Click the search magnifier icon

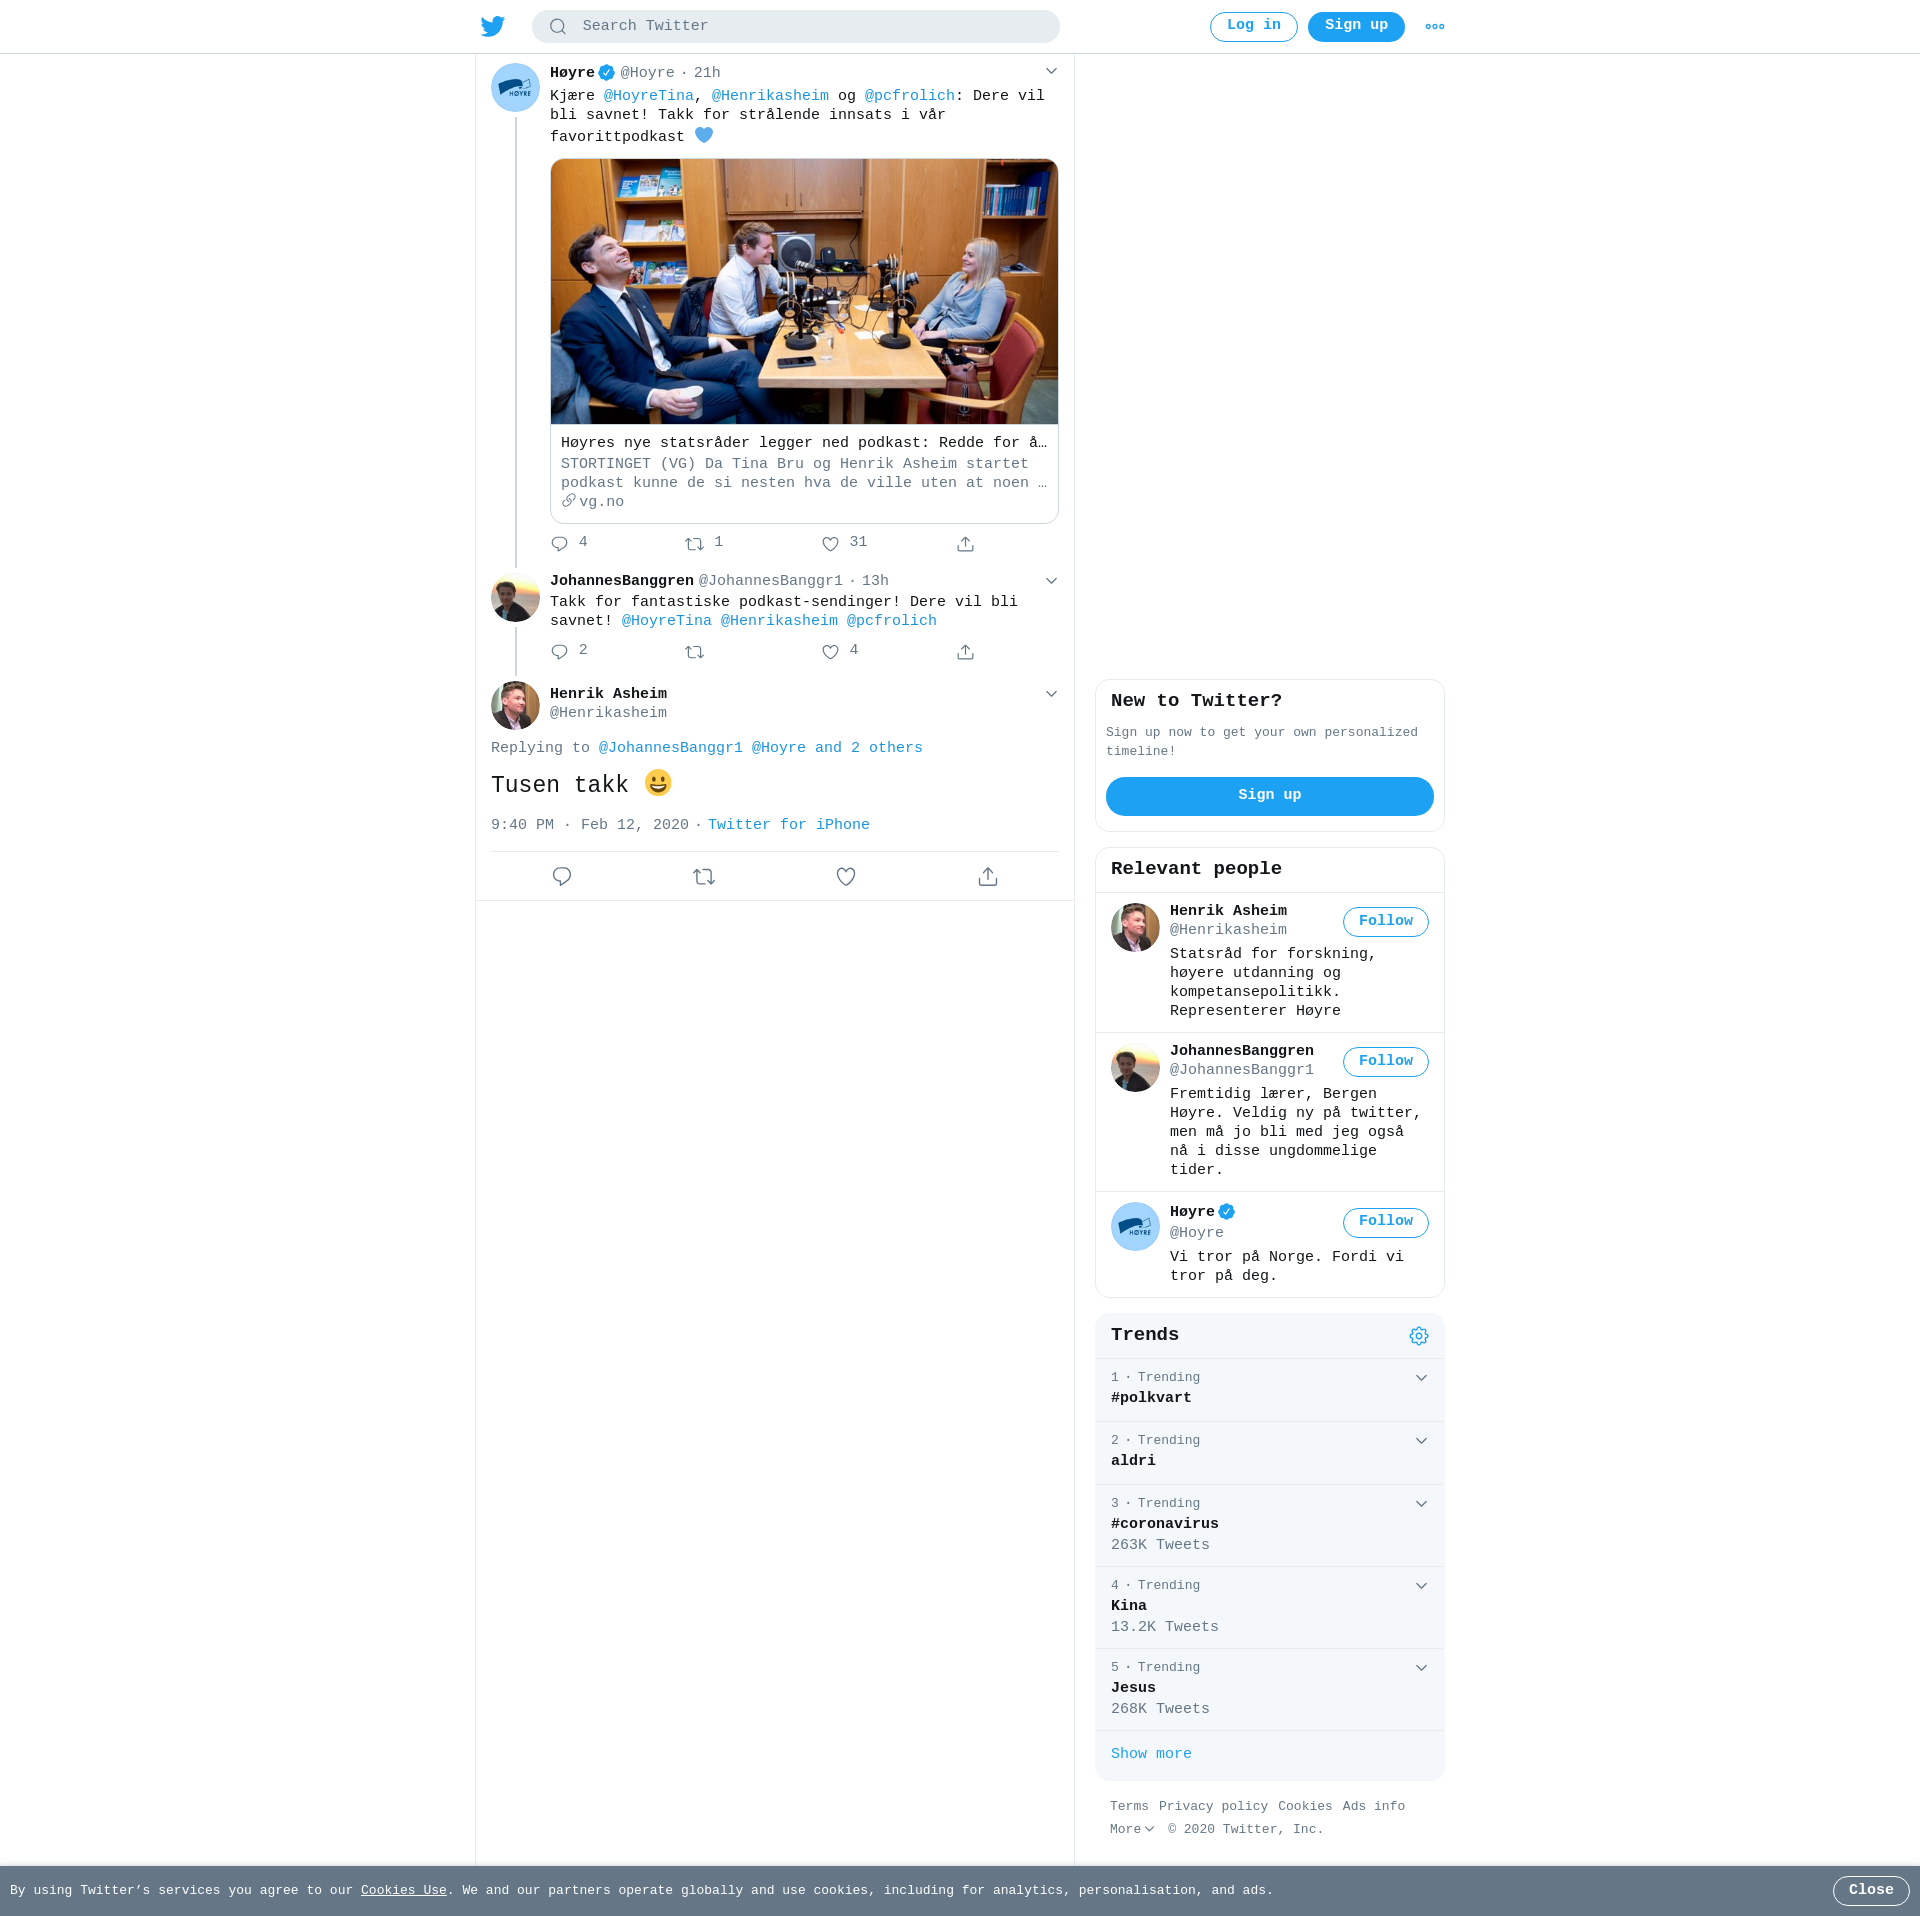[x=558, y=27]
